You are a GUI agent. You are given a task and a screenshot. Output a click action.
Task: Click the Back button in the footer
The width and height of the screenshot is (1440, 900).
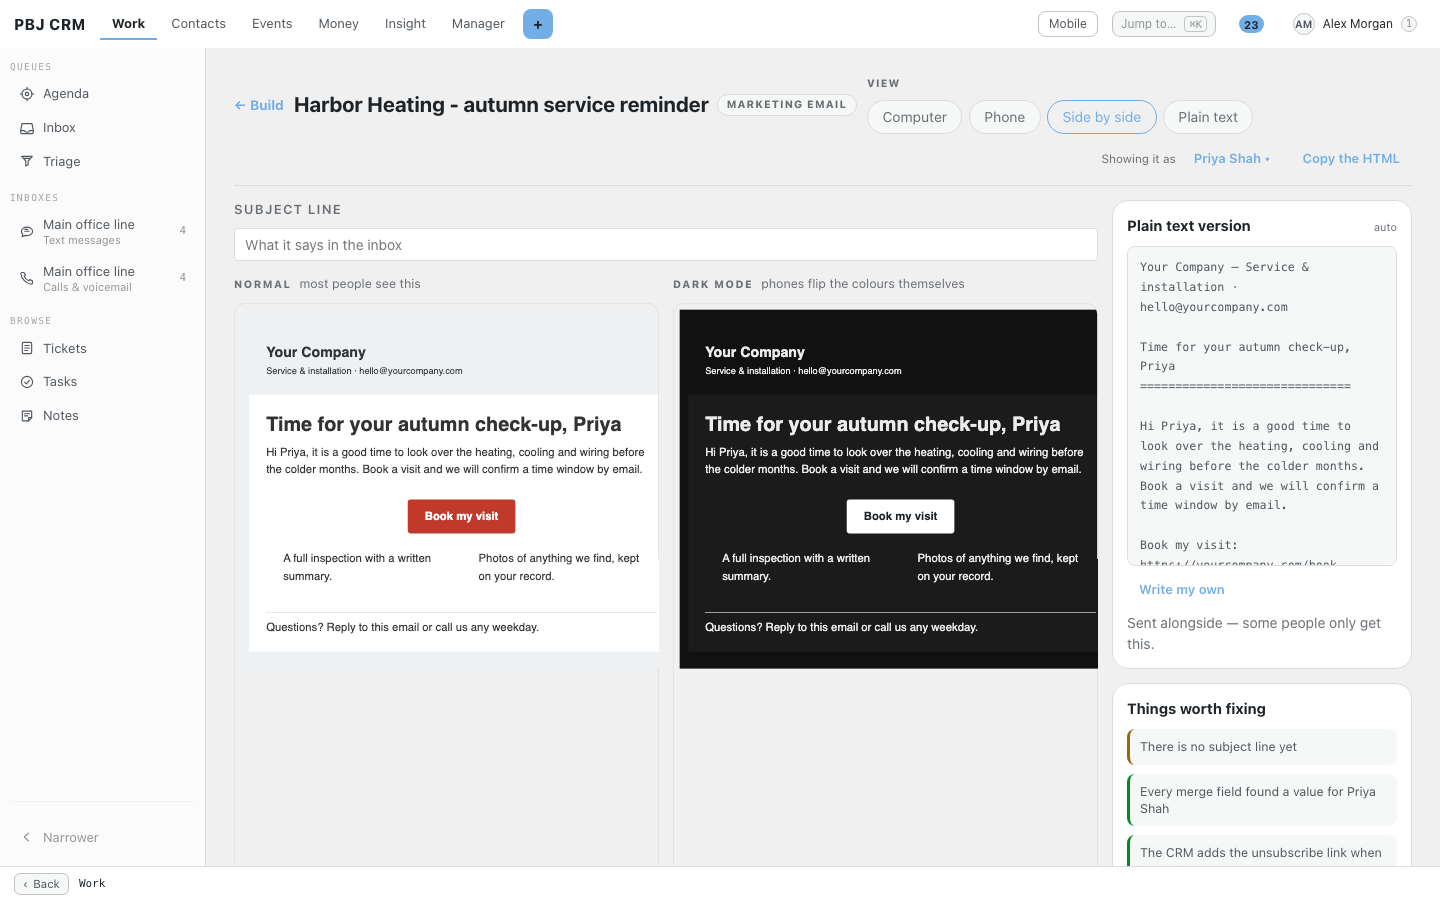pos(41,884)
